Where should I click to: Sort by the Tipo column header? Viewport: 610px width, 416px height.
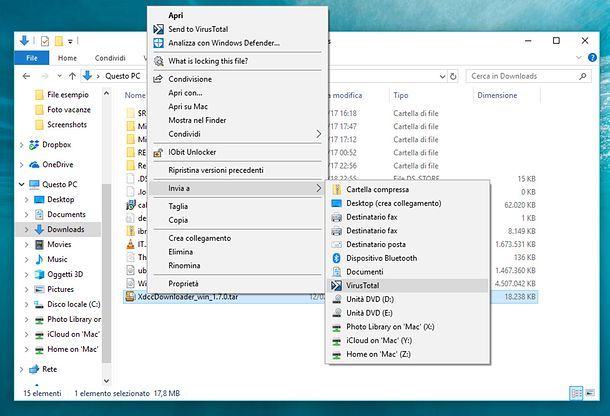coord(401,95)
